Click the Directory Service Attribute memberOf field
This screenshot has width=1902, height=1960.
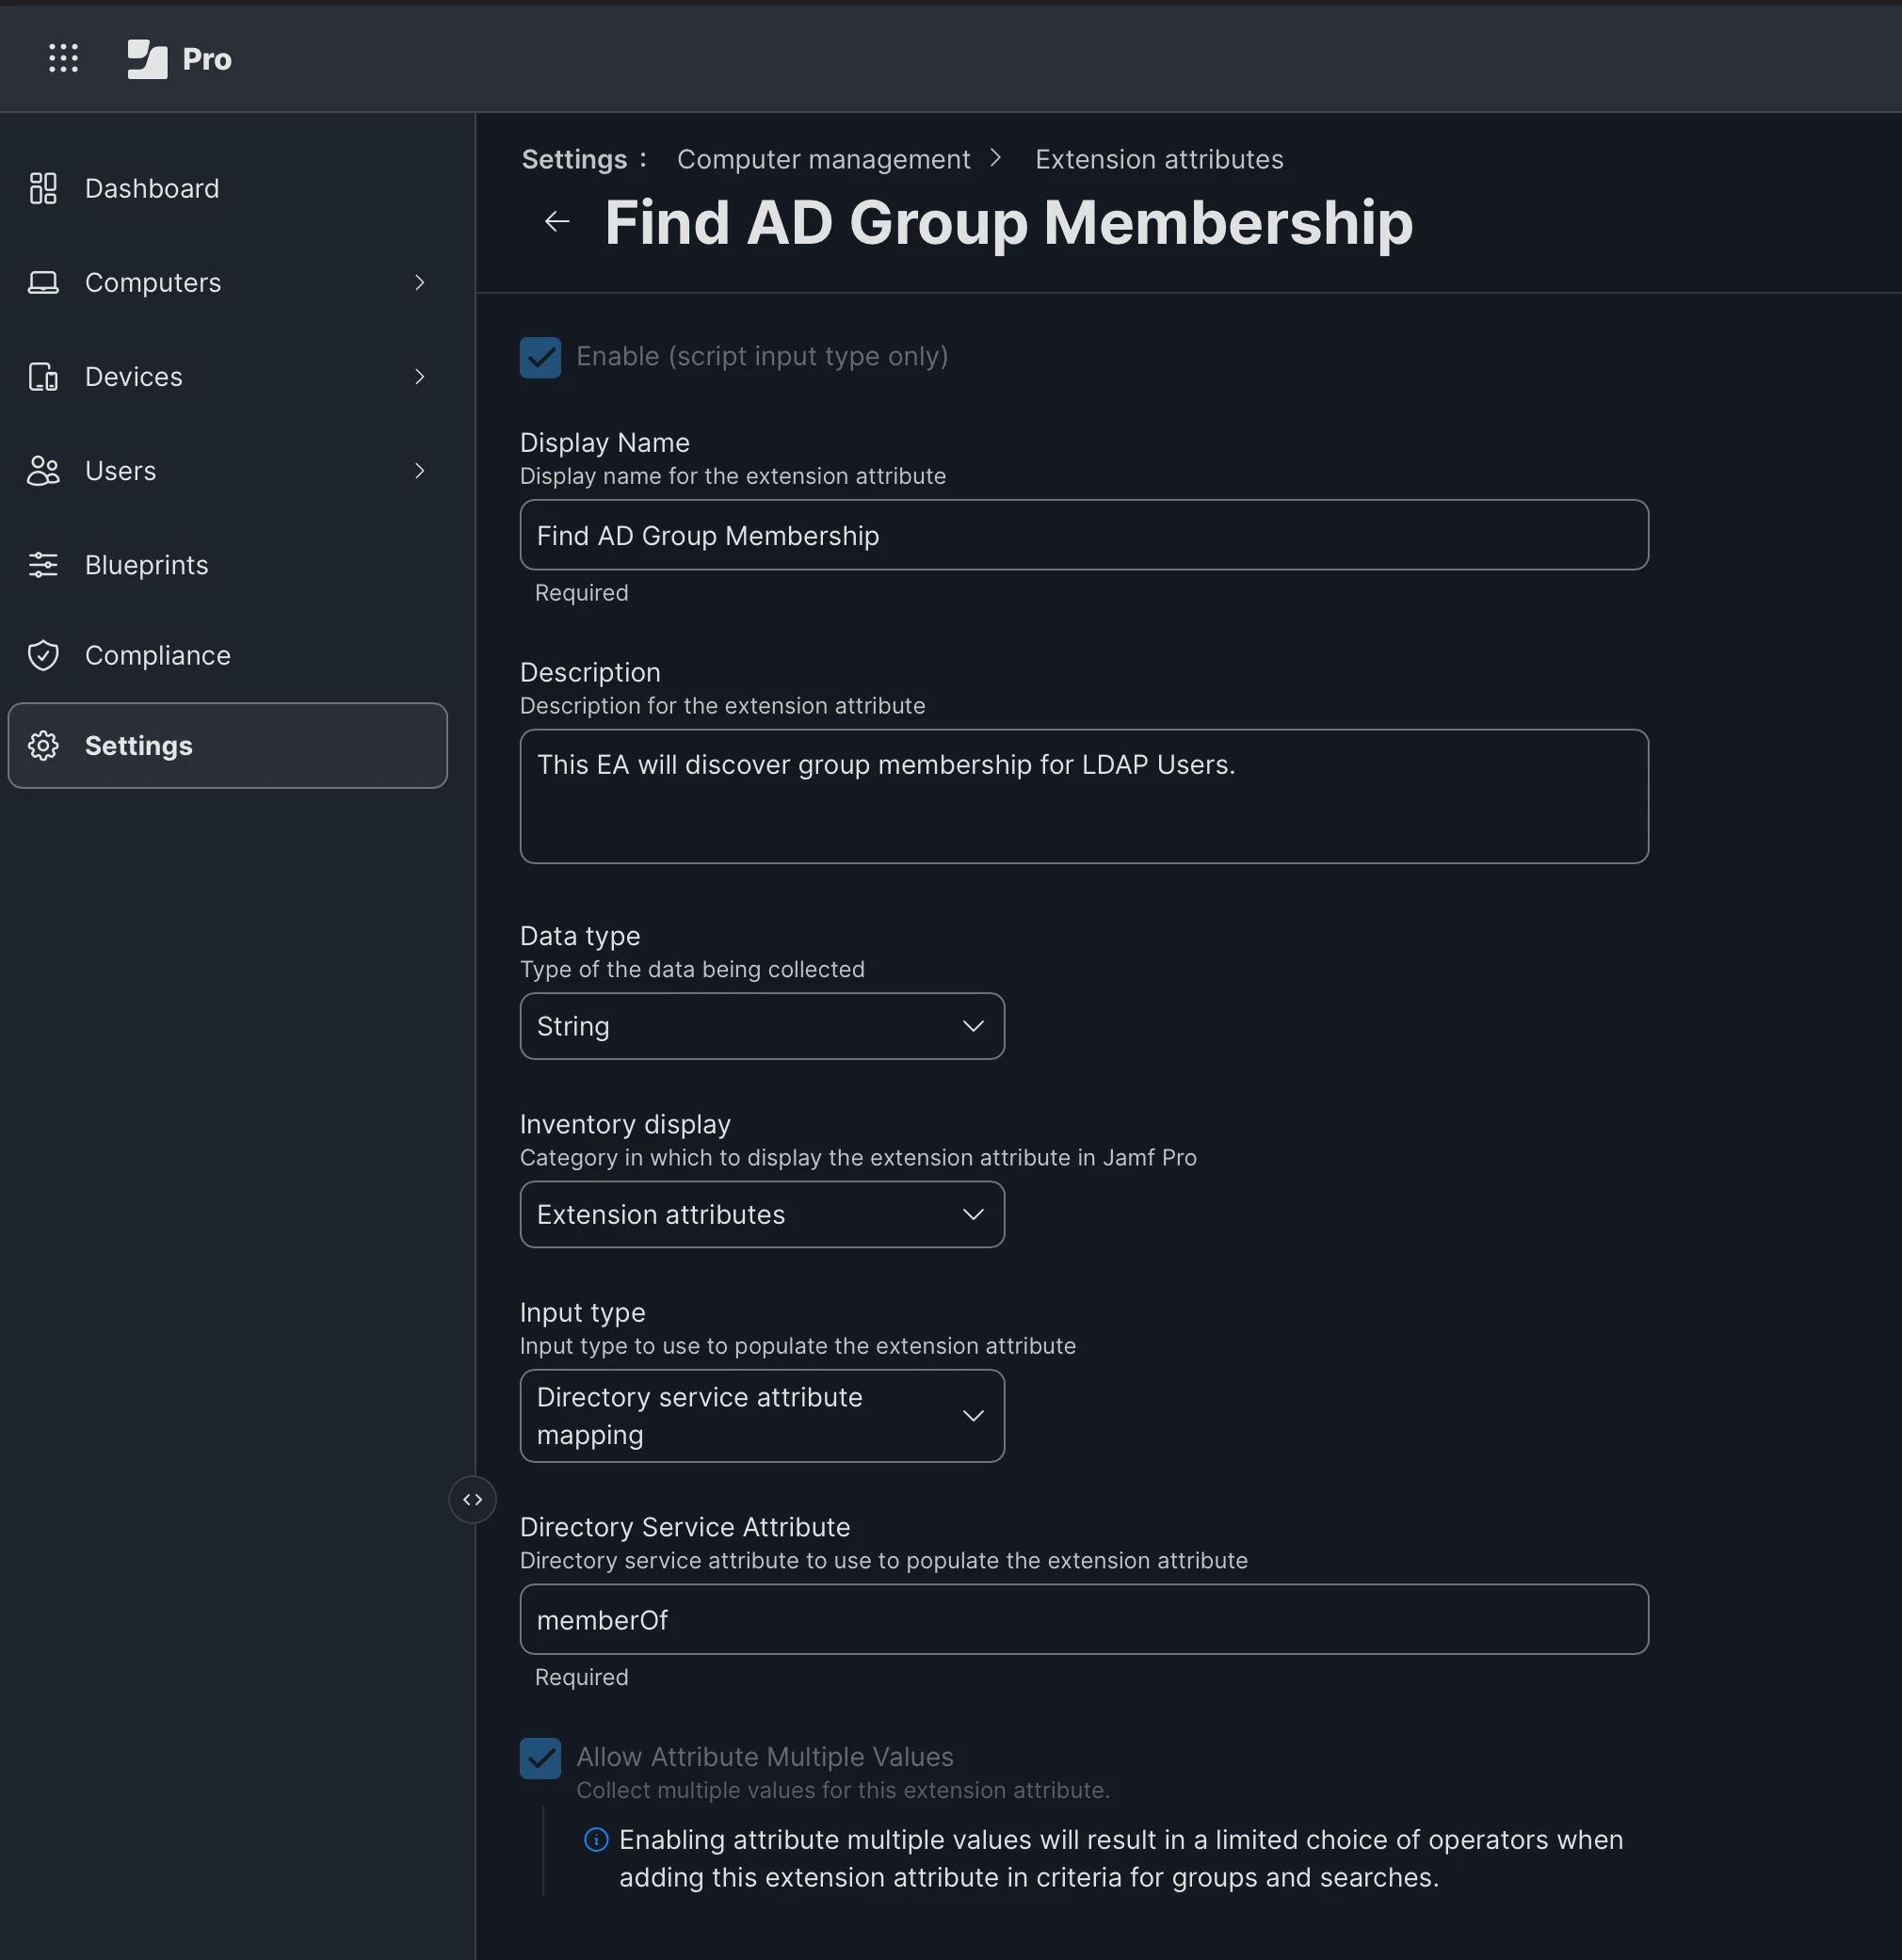coord(1083,1619)
